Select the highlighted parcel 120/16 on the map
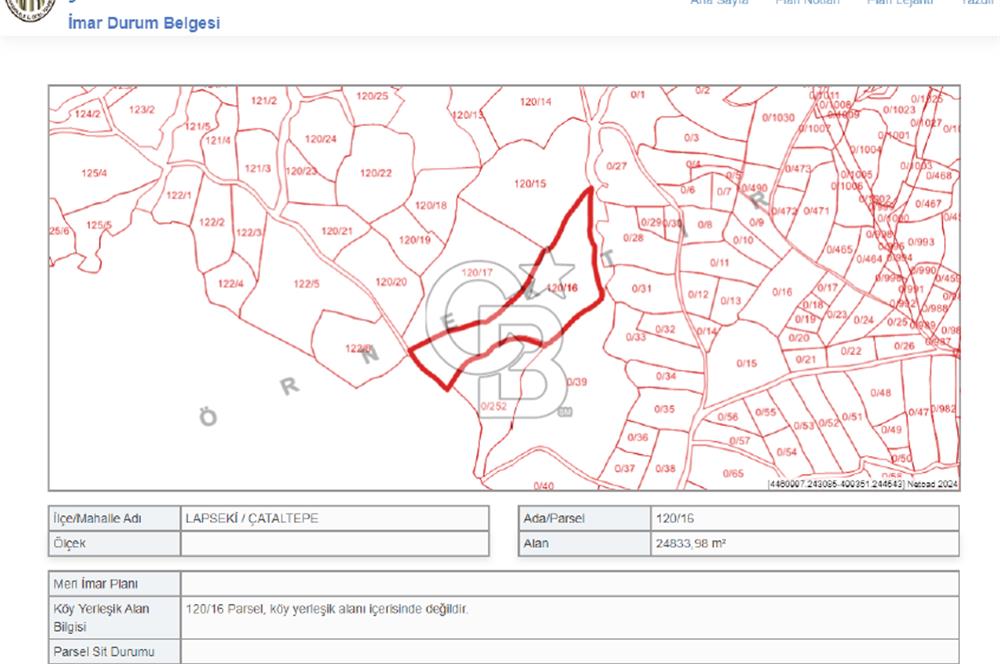This screenshot has width=1000, height=664. coord(563,288)
